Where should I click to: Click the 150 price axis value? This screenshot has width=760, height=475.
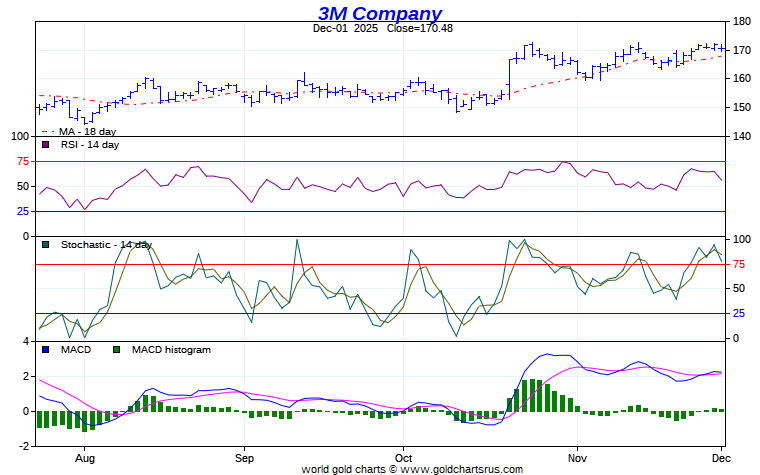[742, 107]
